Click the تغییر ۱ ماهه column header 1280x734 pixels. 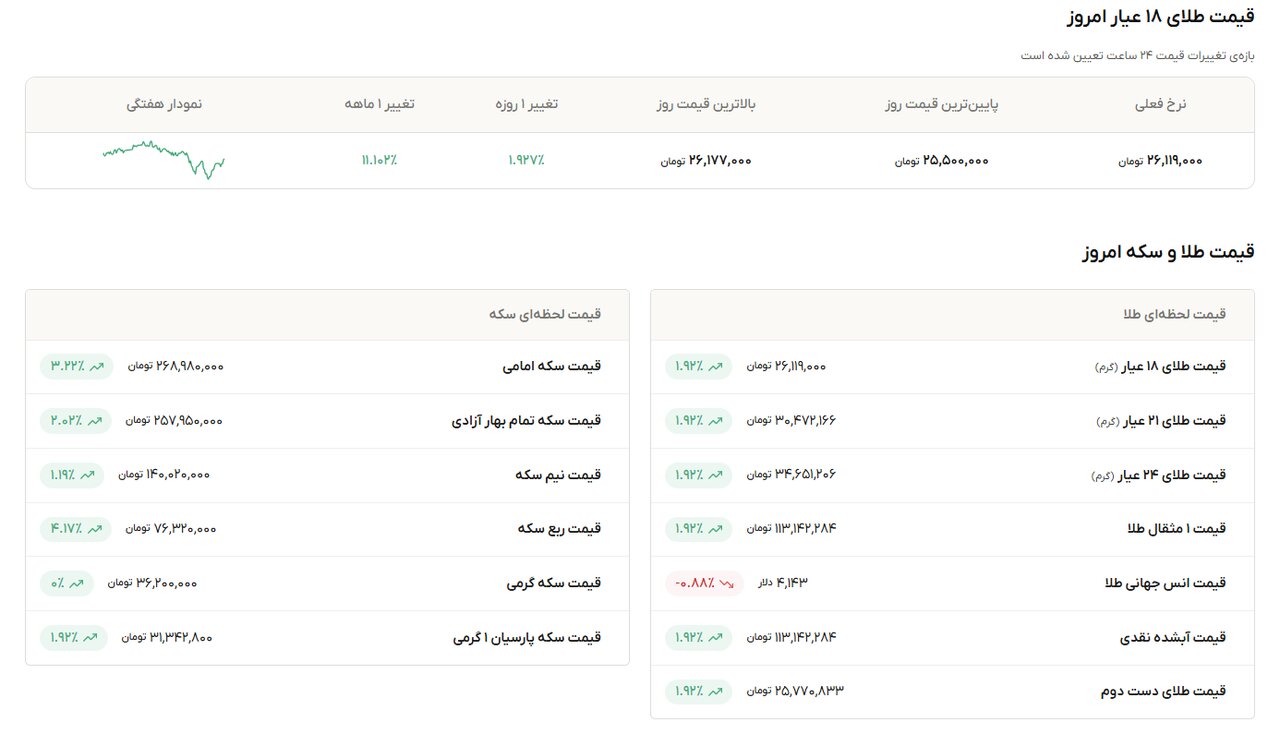pyautogui.click(x=380, y=104)
